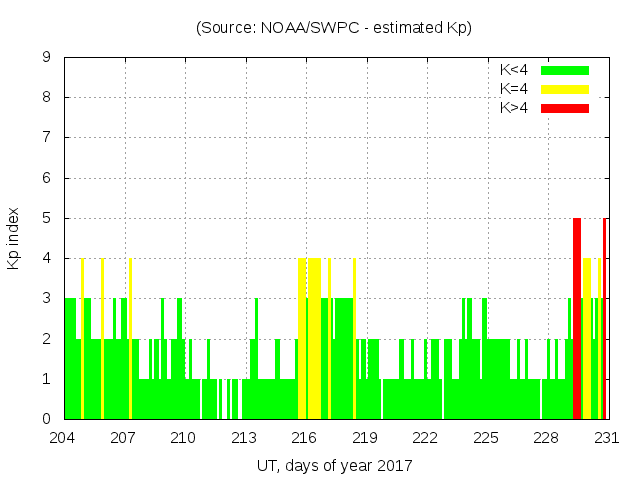Click the x-axis tick label 216
Image resolution: width=640 pixels, height=480 pixels.
click(304, 438)
